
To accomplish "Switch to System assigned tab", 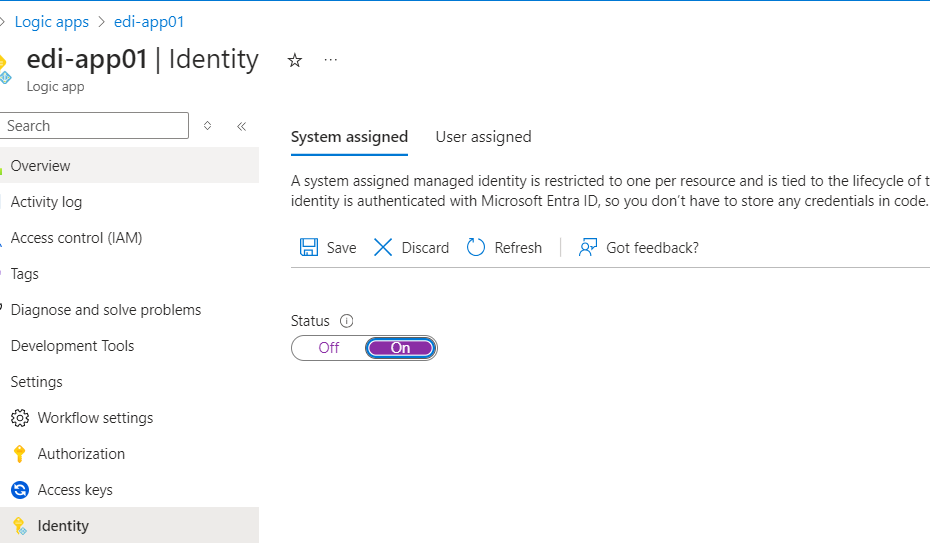I will tap(349, 137).
